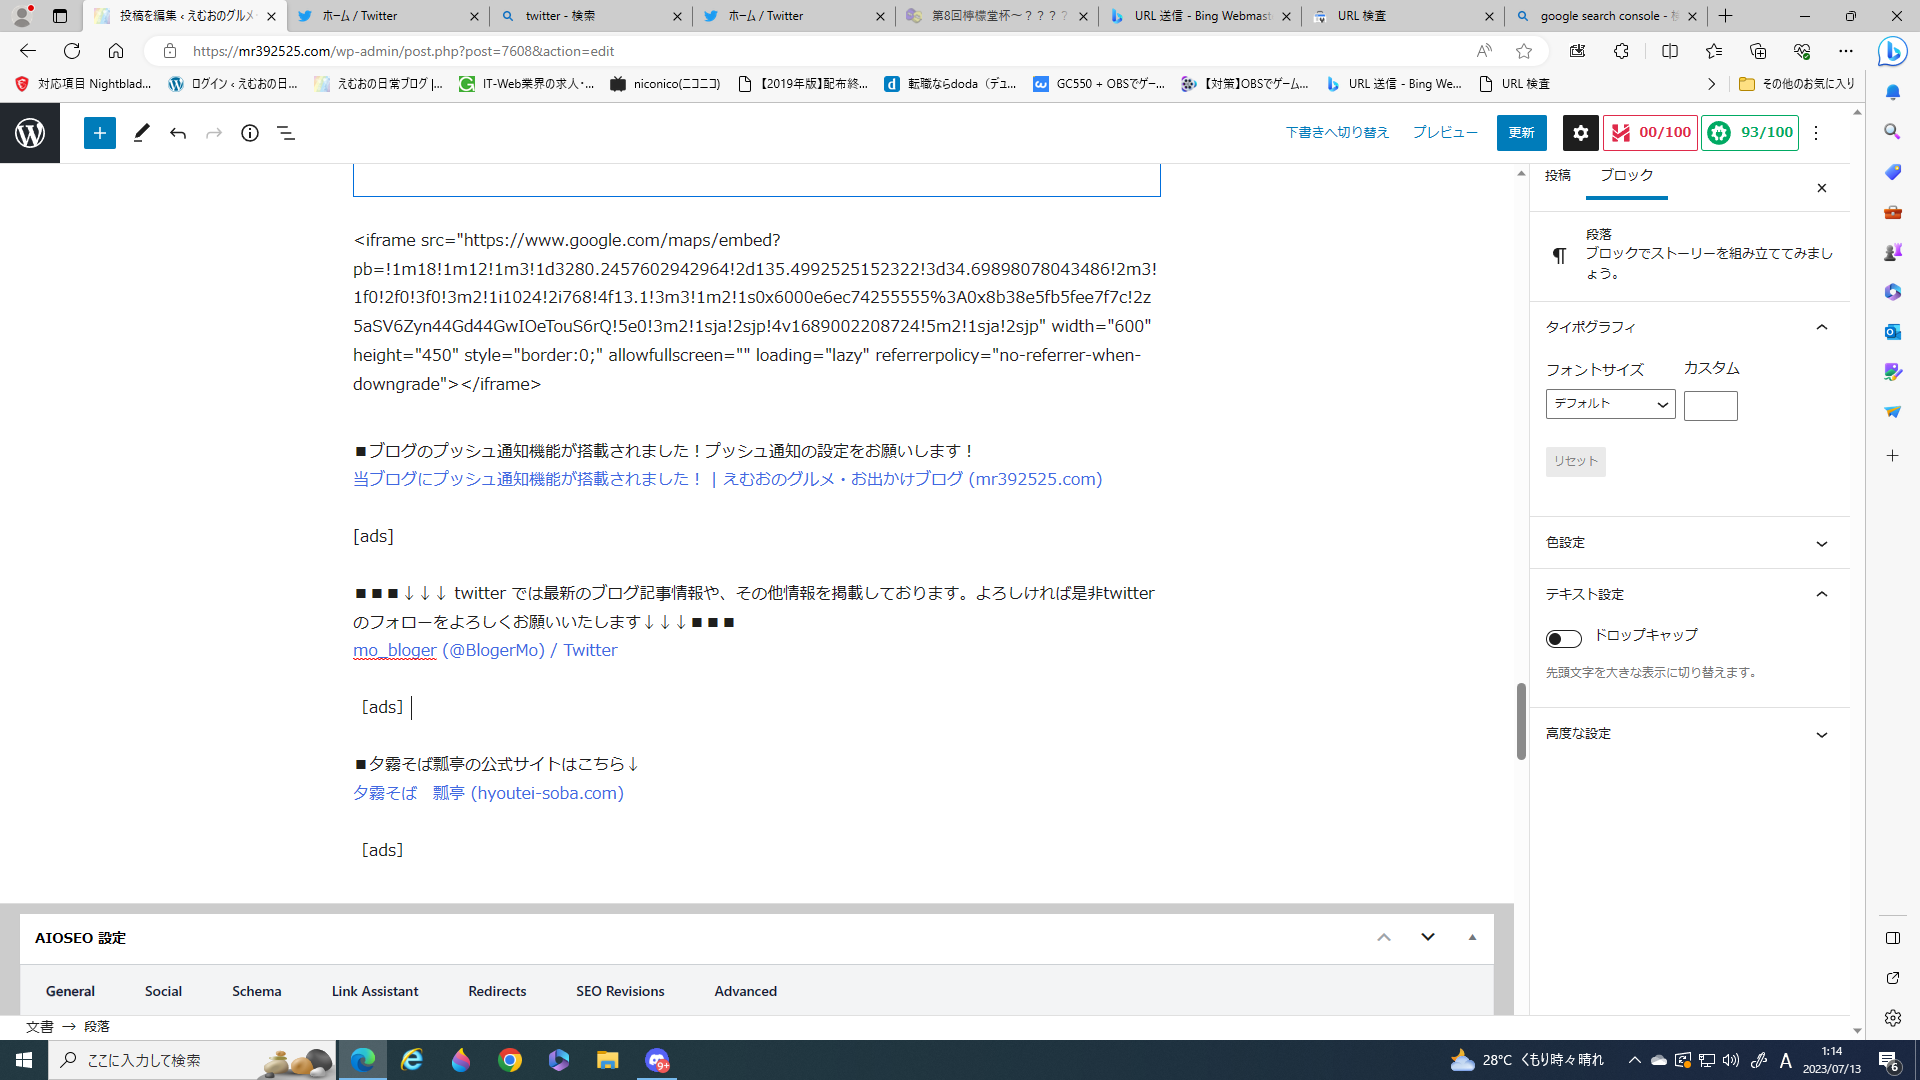Toggle the settings gear sidebar button
The image size is (1920, 1080).
coord(1580,133)
